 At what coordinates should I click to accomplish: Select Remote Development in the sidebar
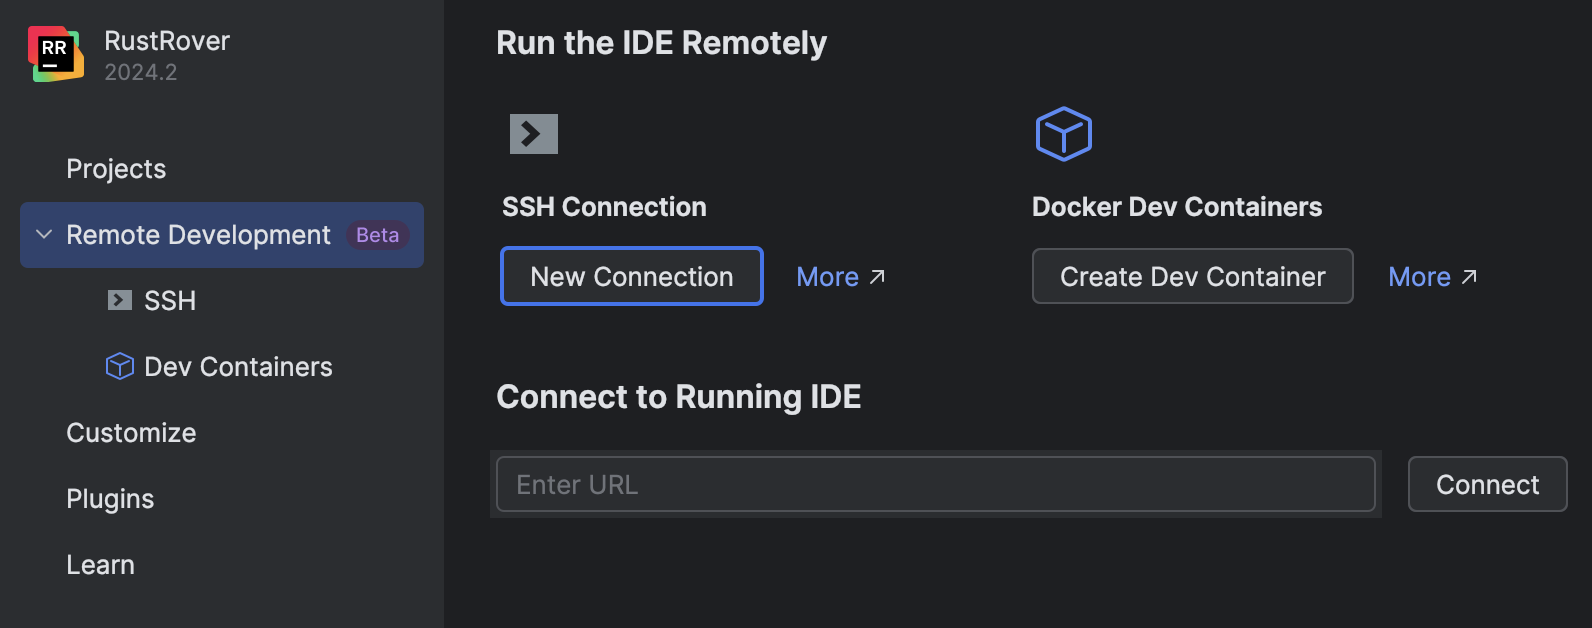click(198, 235)
